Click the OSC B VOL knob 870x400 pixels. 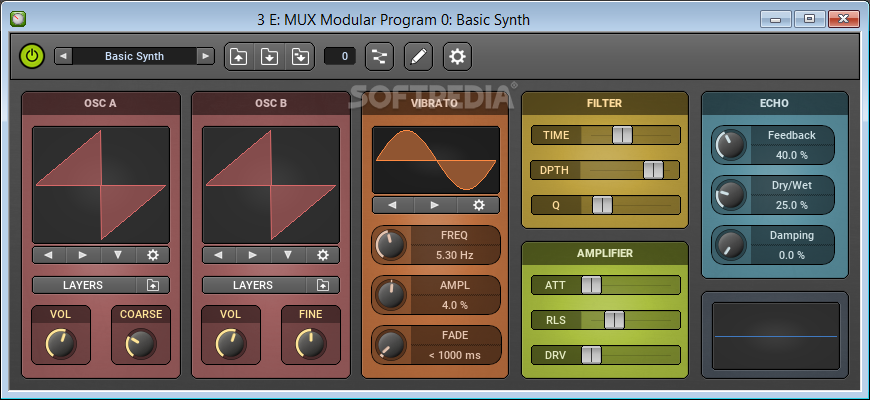point(230,343)
